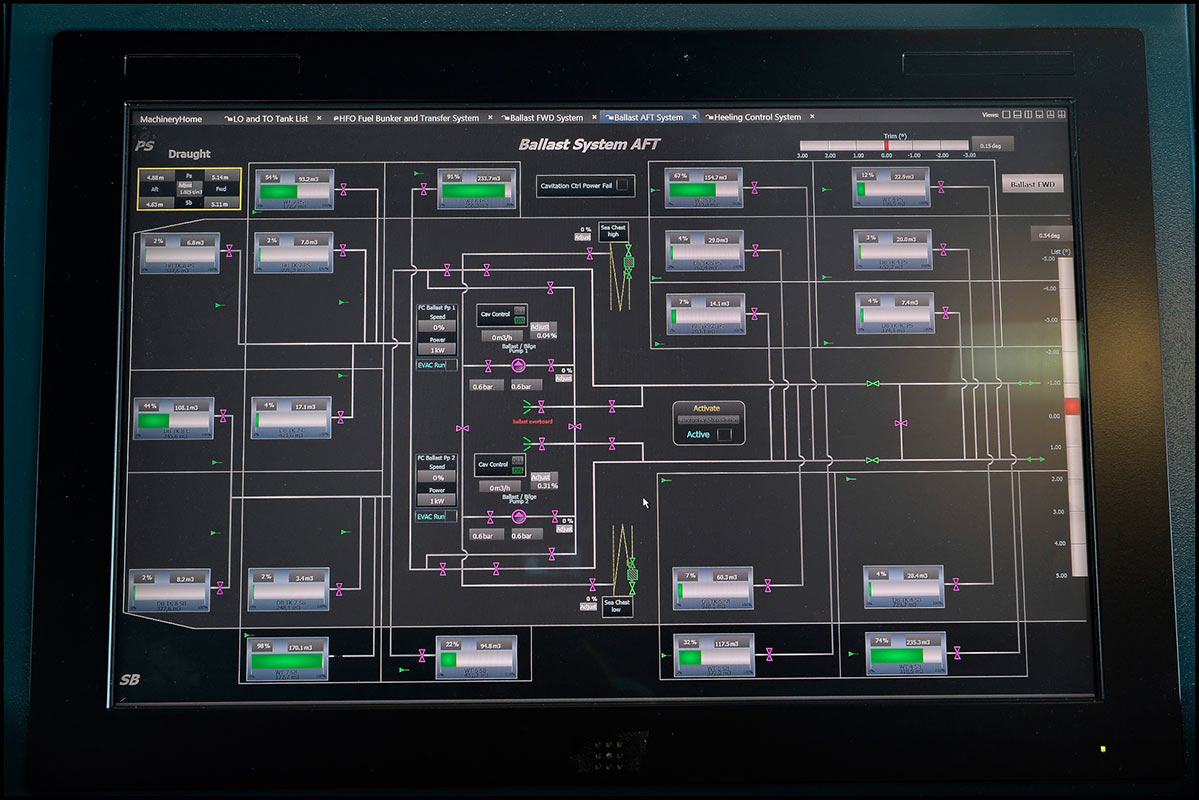1199x800 pixels.
Task: Click Adjust beside pump 1 0.04 % value
Action: point(540,327)
